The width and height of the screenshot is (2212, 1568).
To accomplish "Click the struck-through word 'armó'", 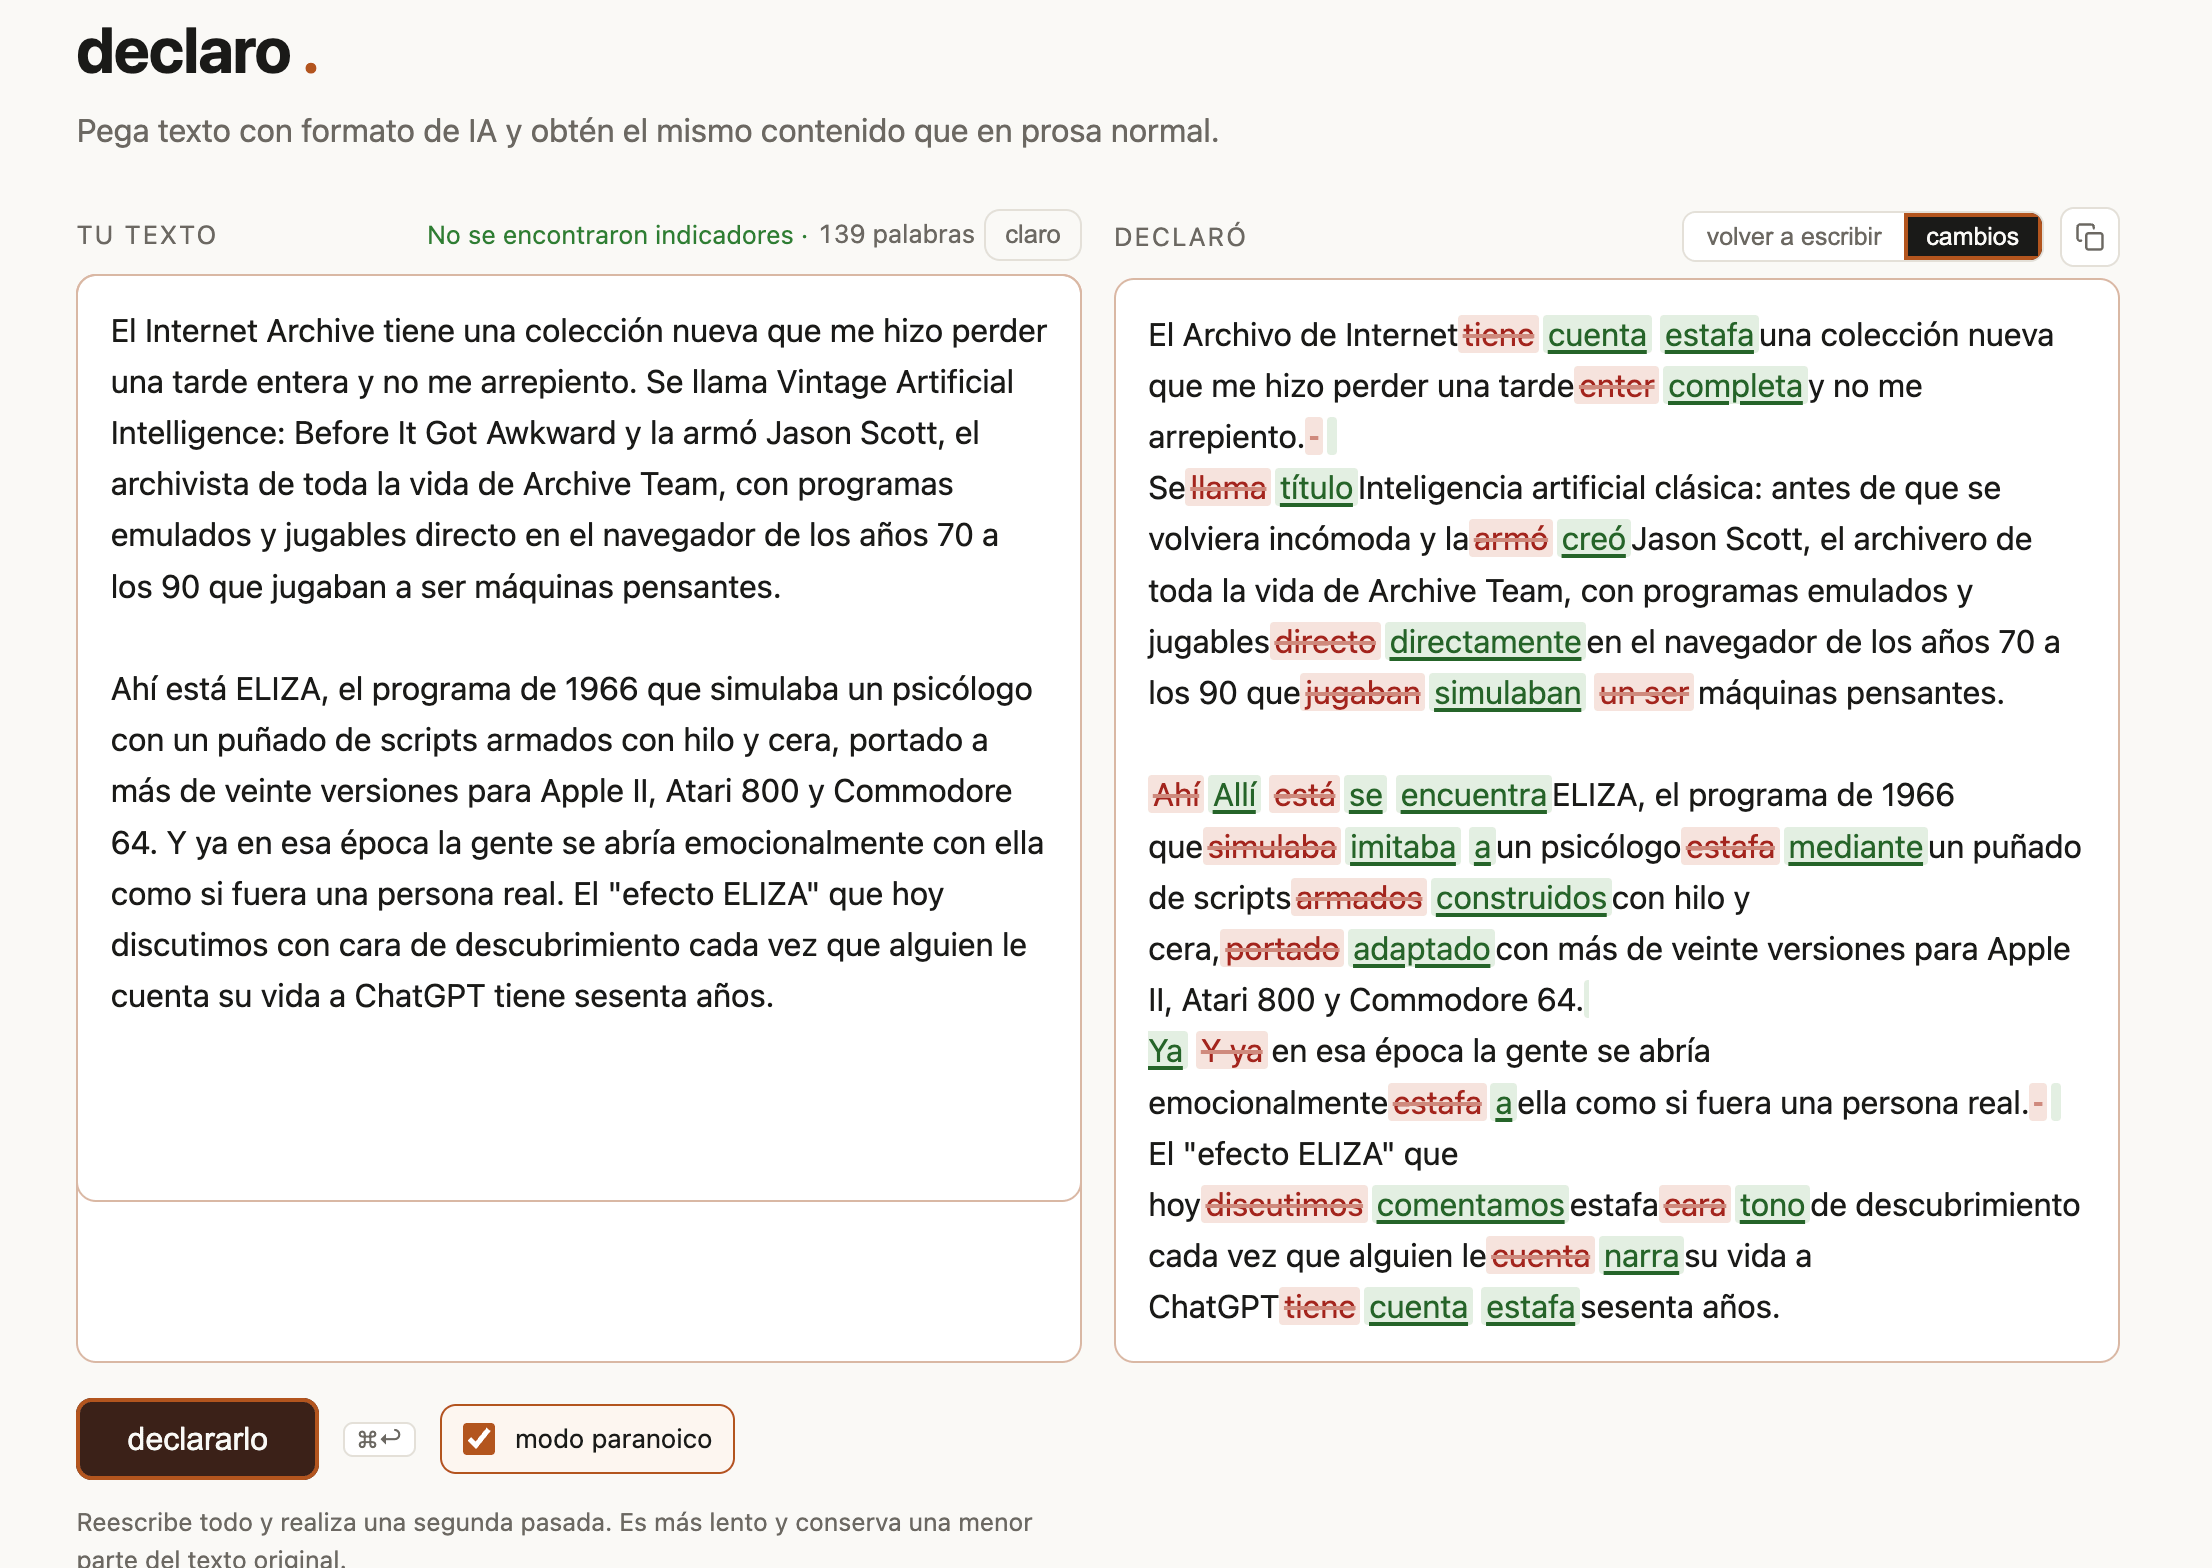I will pos(1510,539).
